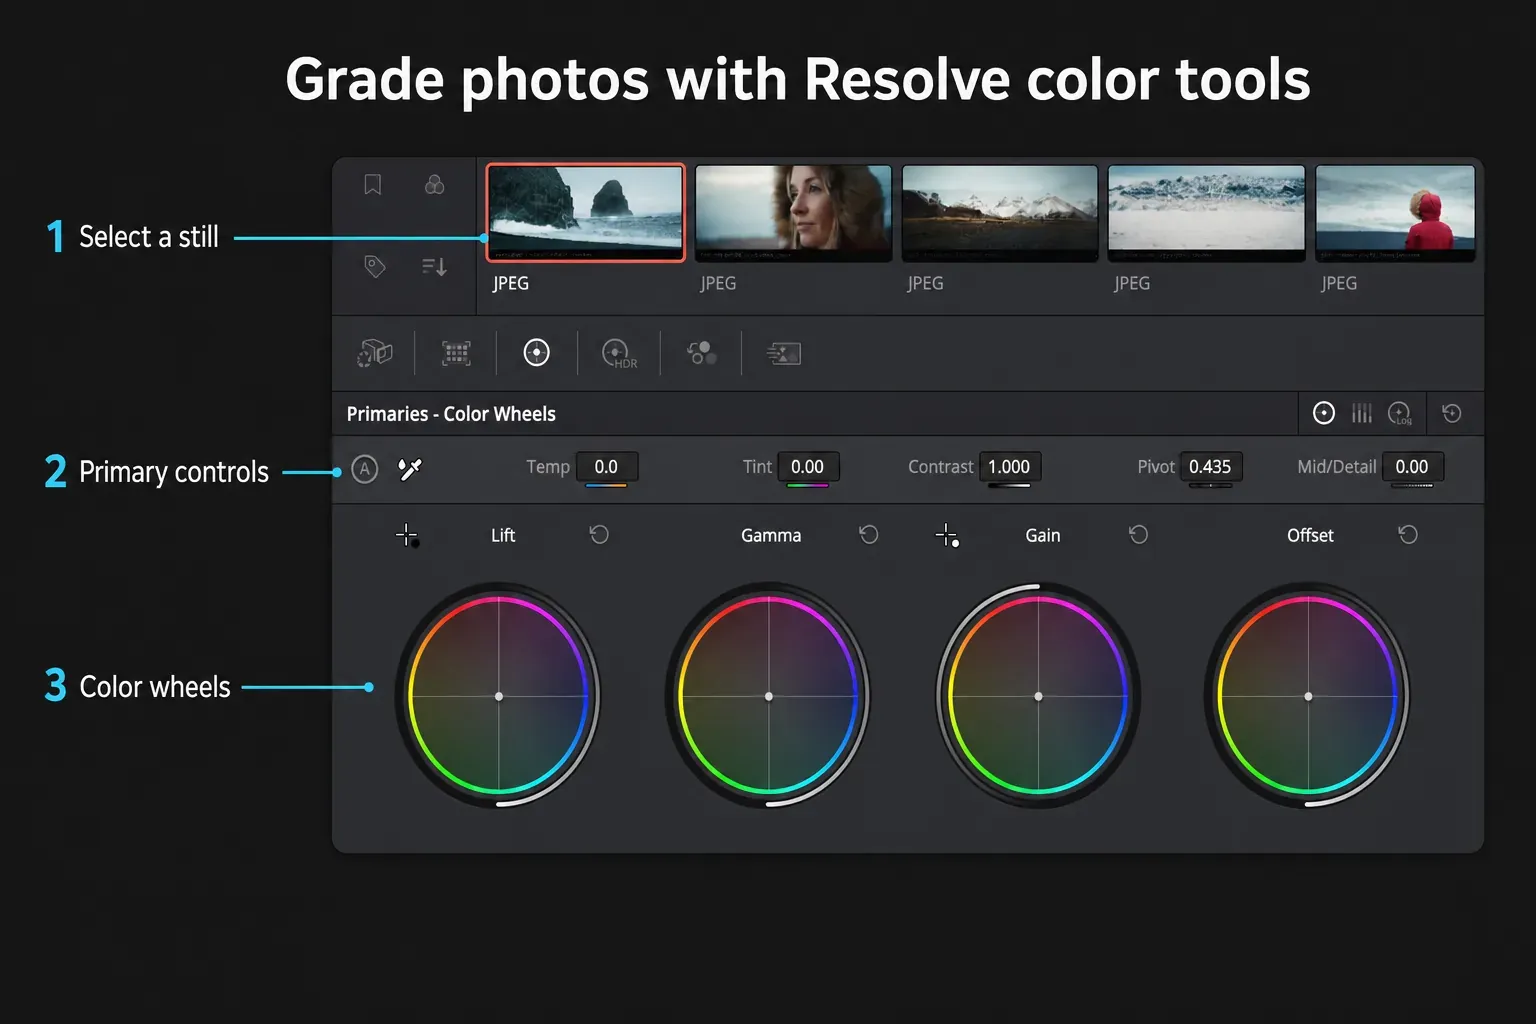Select the mountain landscape still thumbnail
This screenshot has height=1024, width=1536.
pyautogui.click(x=1000, y=213)
